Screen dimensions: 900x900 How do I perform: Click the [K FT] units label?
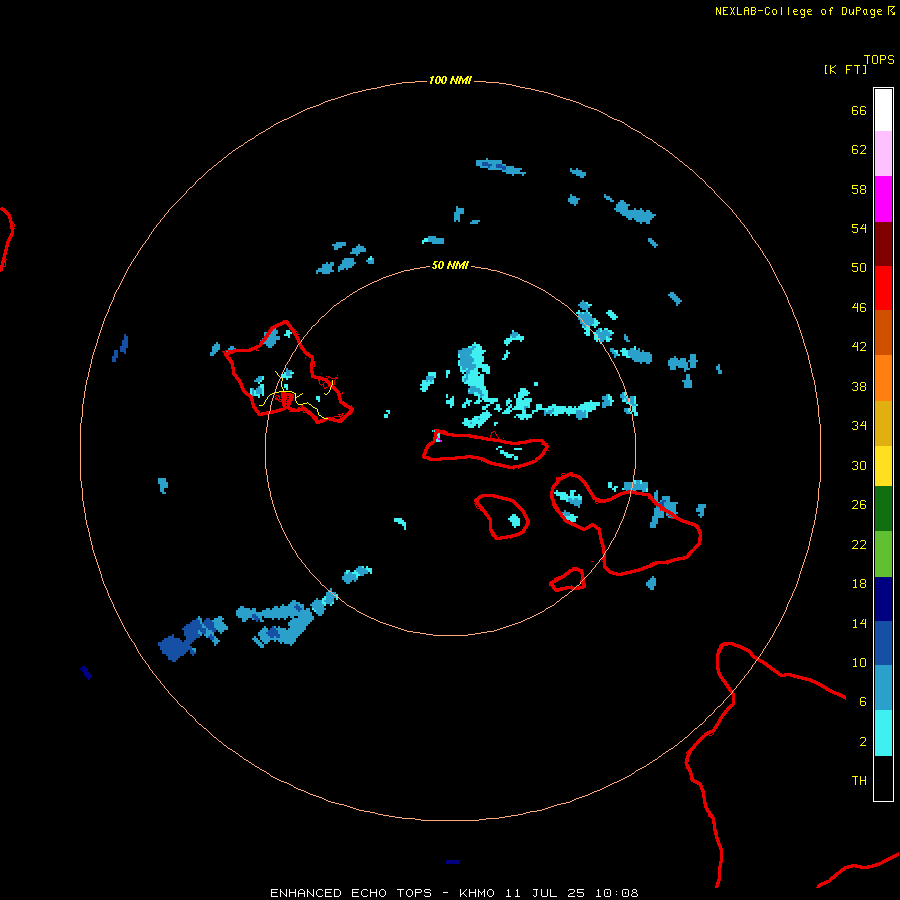click(845, 69)
